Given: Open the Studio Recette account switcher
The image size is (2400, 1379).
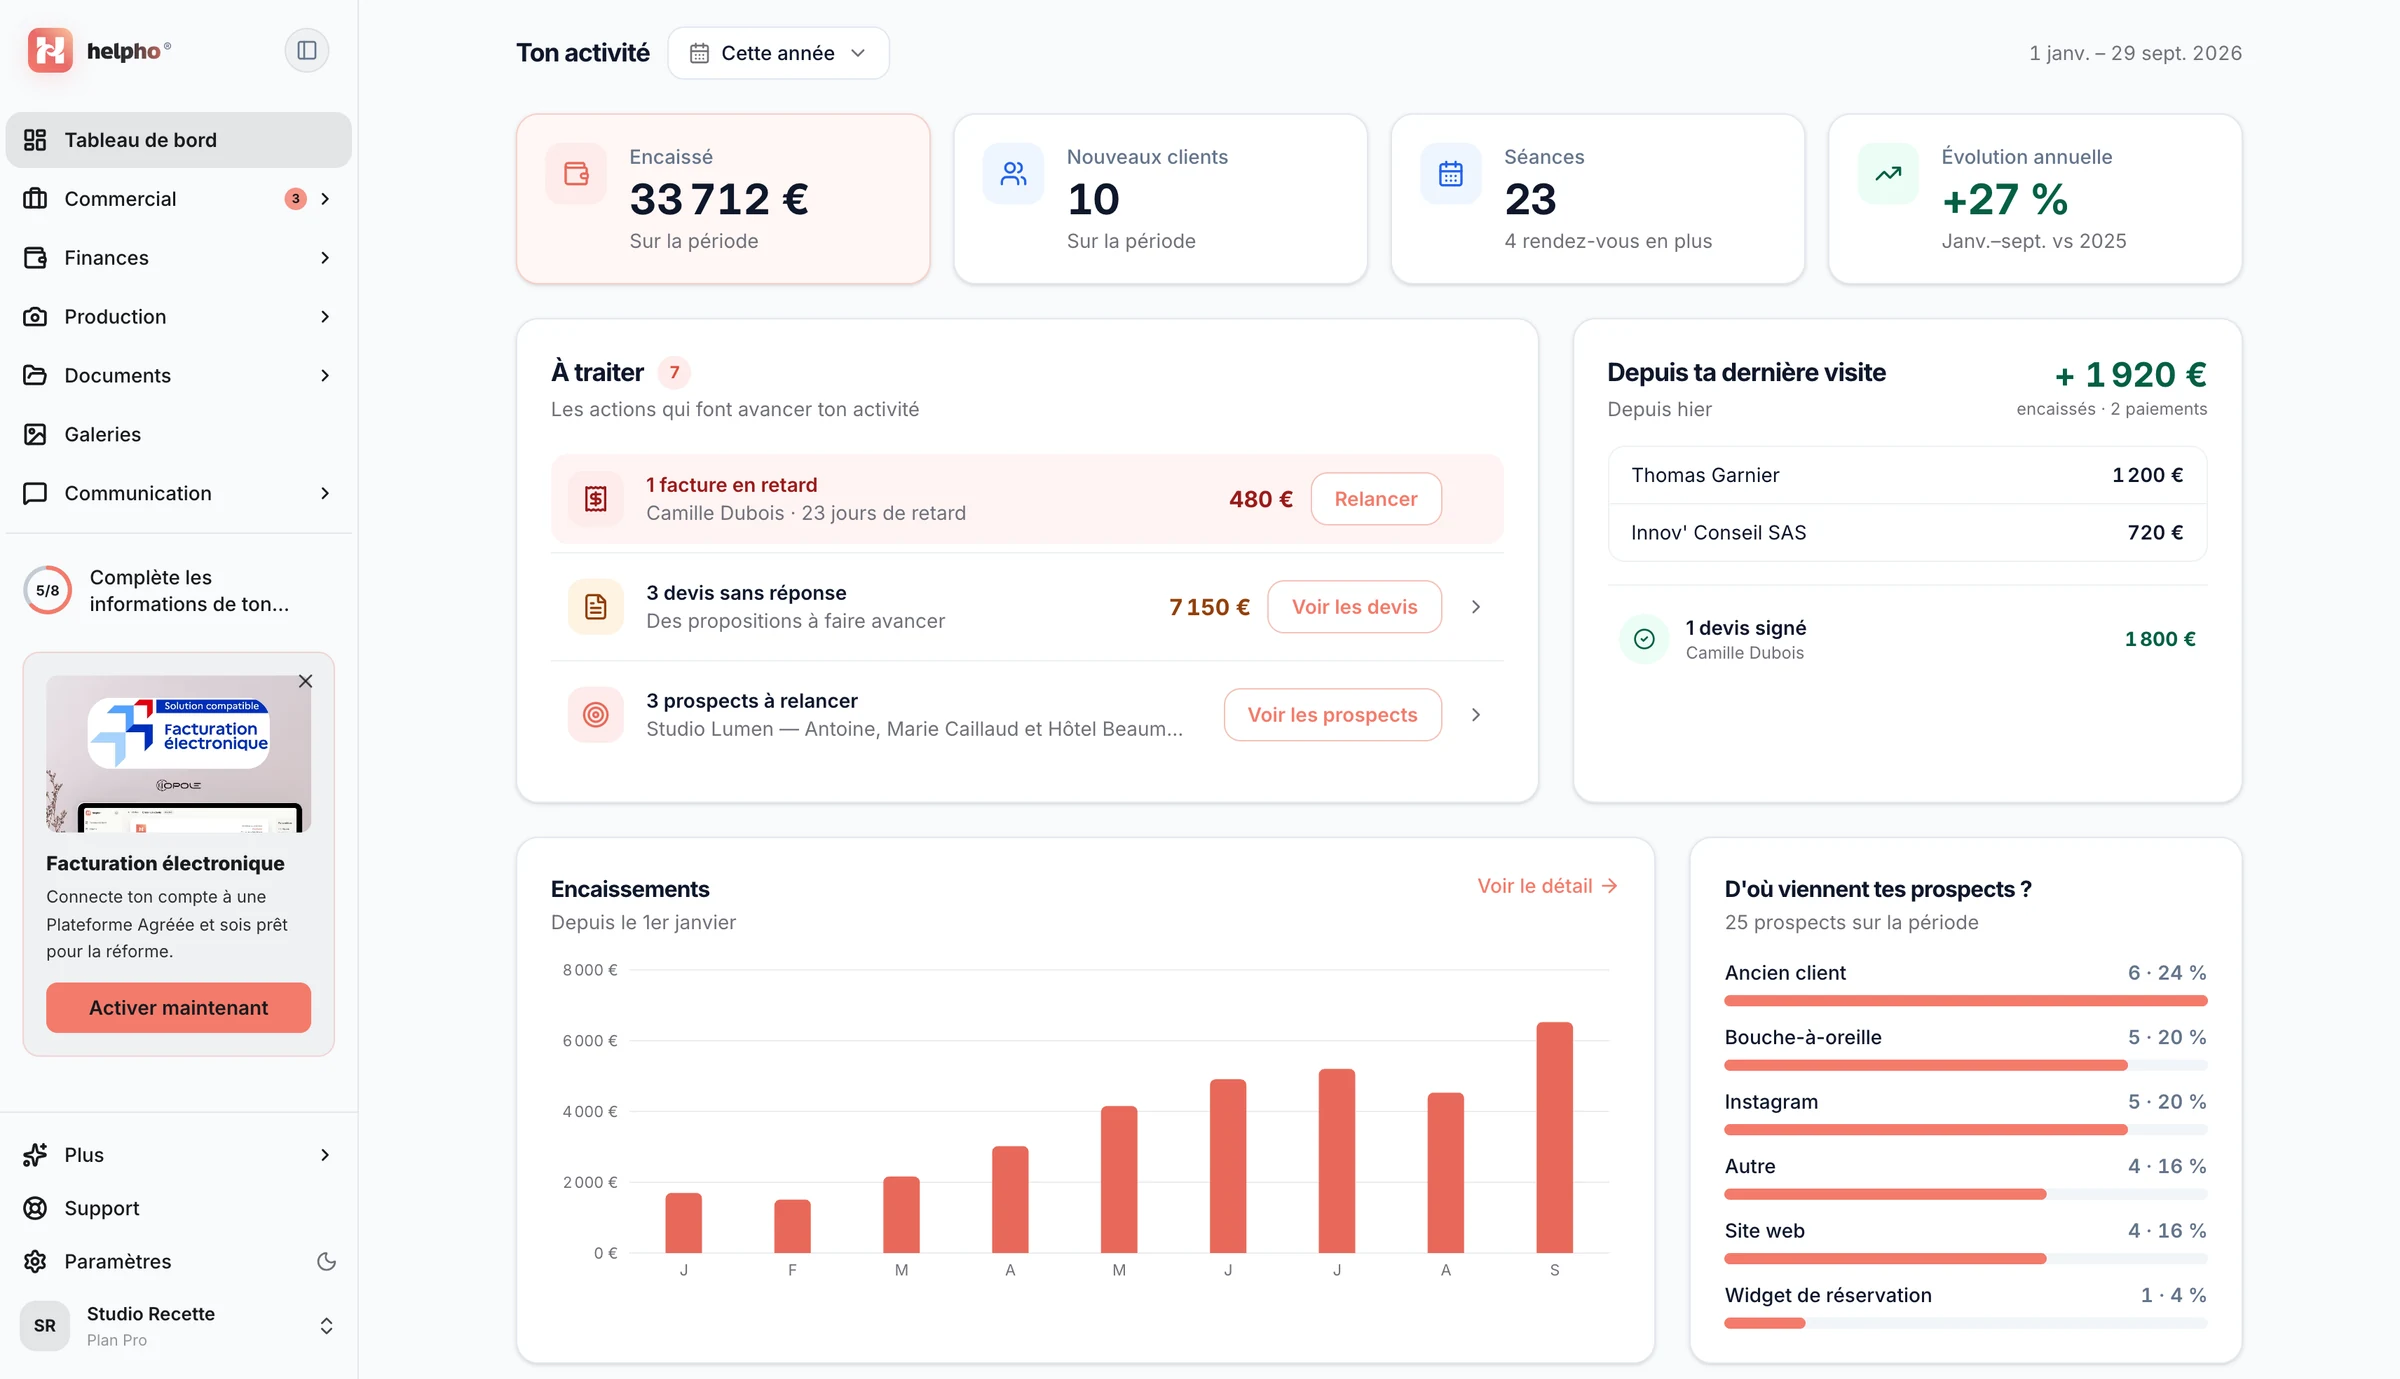Looking at the screenshot, I should click(179, 1325).
